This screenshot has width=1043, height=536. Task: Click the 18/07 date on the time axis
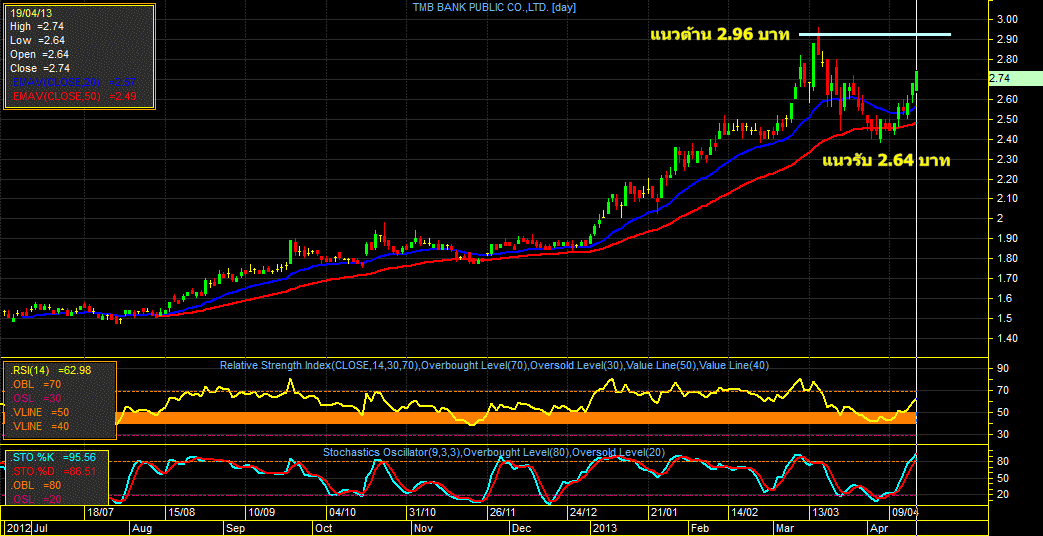100,513
